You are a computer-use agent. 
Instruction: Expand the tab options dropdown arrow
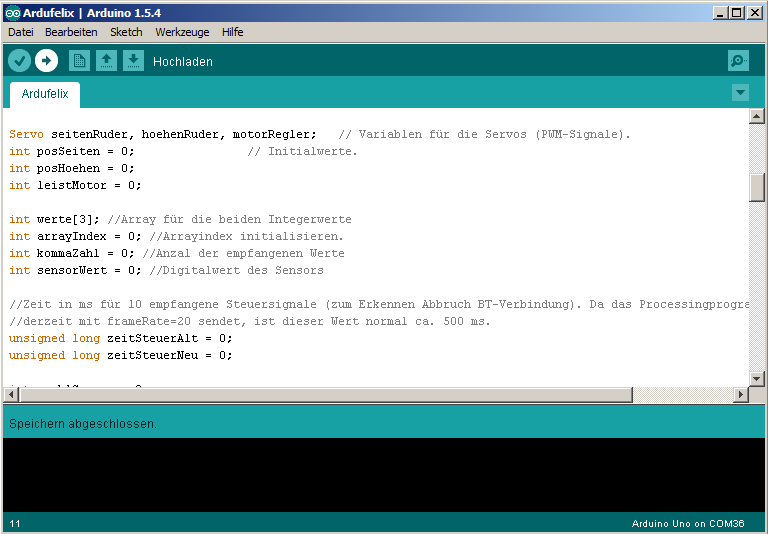(740, 93)
